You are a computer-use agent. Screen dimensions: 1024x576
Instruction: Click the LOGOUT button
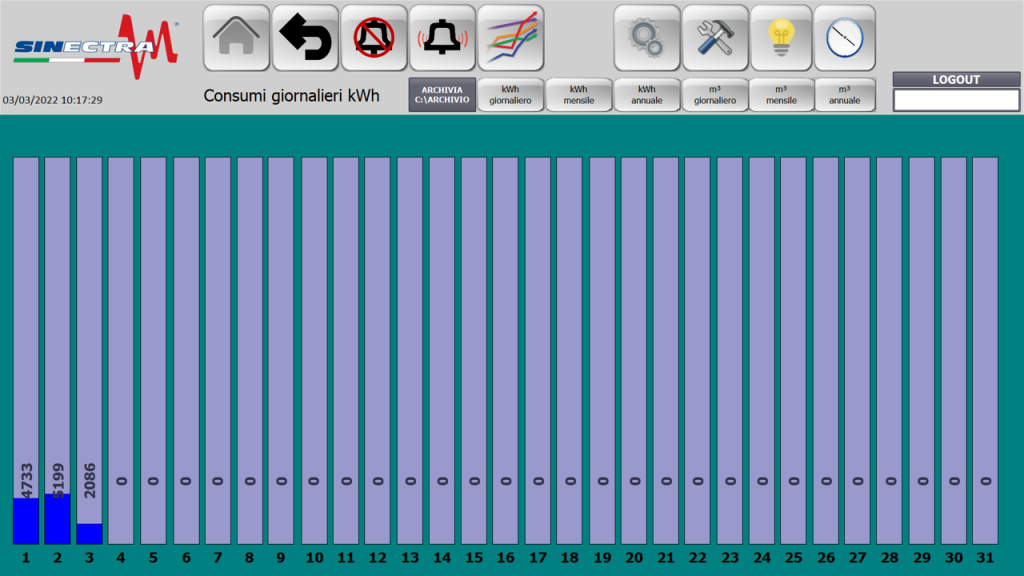(956, 79)
